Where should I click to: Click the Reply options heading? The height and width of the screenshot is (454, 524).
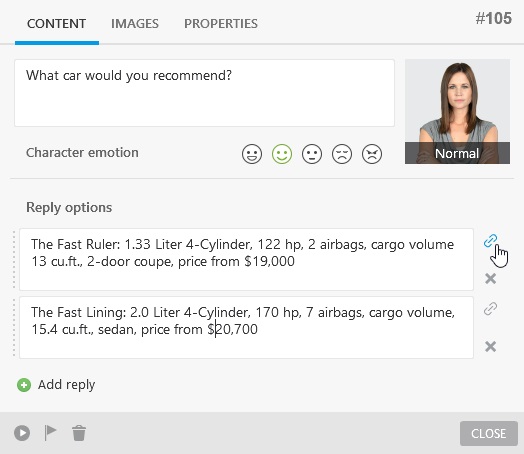click(x=69, y=207)
